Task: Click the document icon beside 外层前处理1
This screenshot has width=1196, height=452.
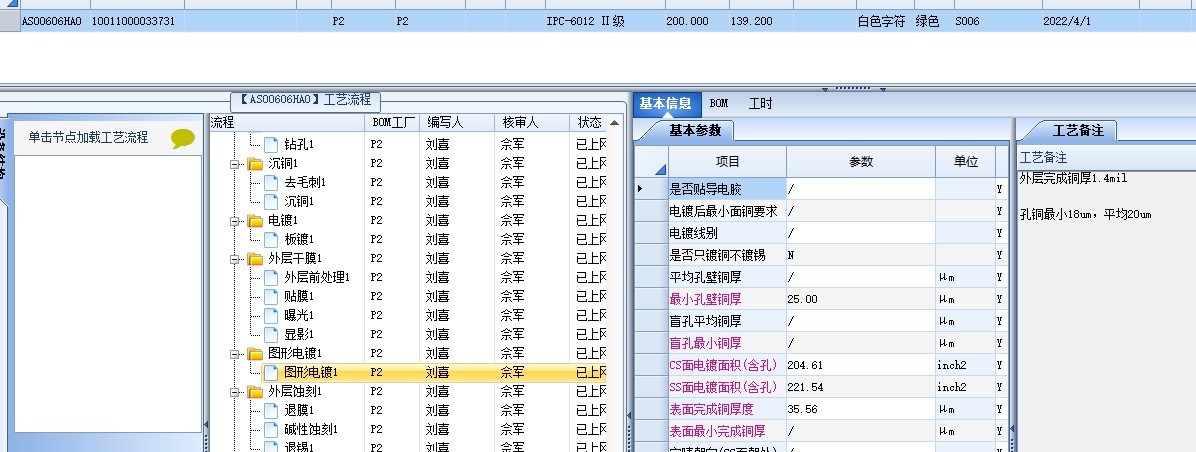Action: click(x=271, y=277)
